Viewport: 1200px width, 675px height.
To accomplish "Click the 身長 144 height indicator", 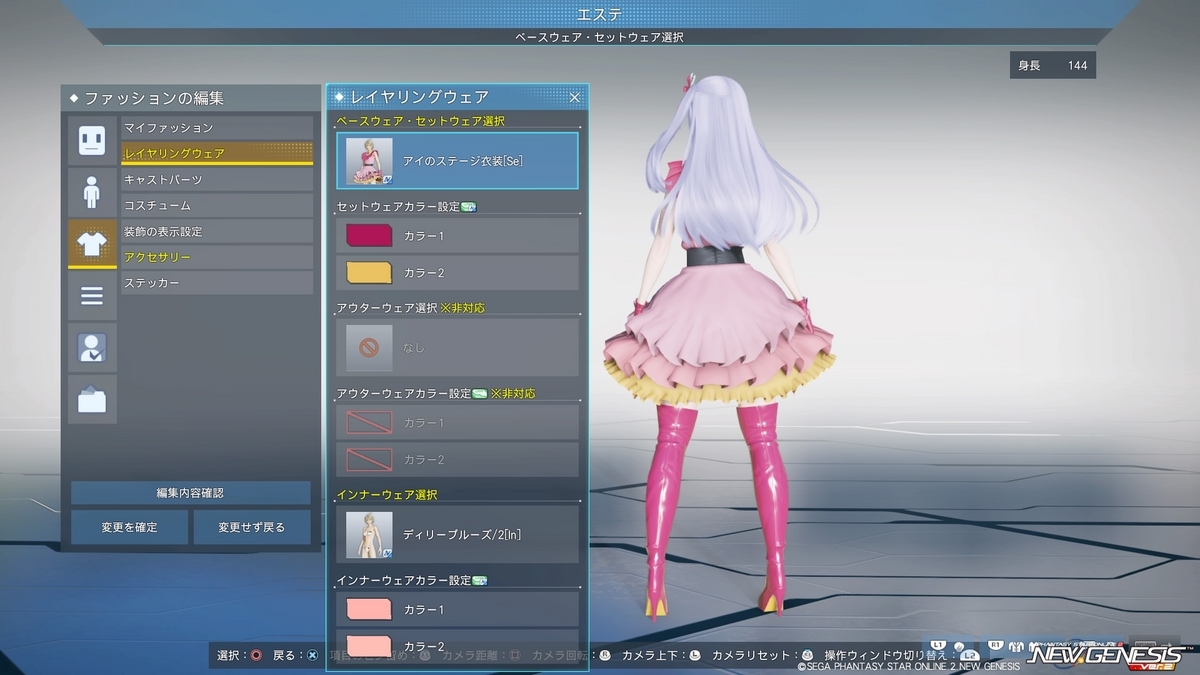I will click(1052, 66).
